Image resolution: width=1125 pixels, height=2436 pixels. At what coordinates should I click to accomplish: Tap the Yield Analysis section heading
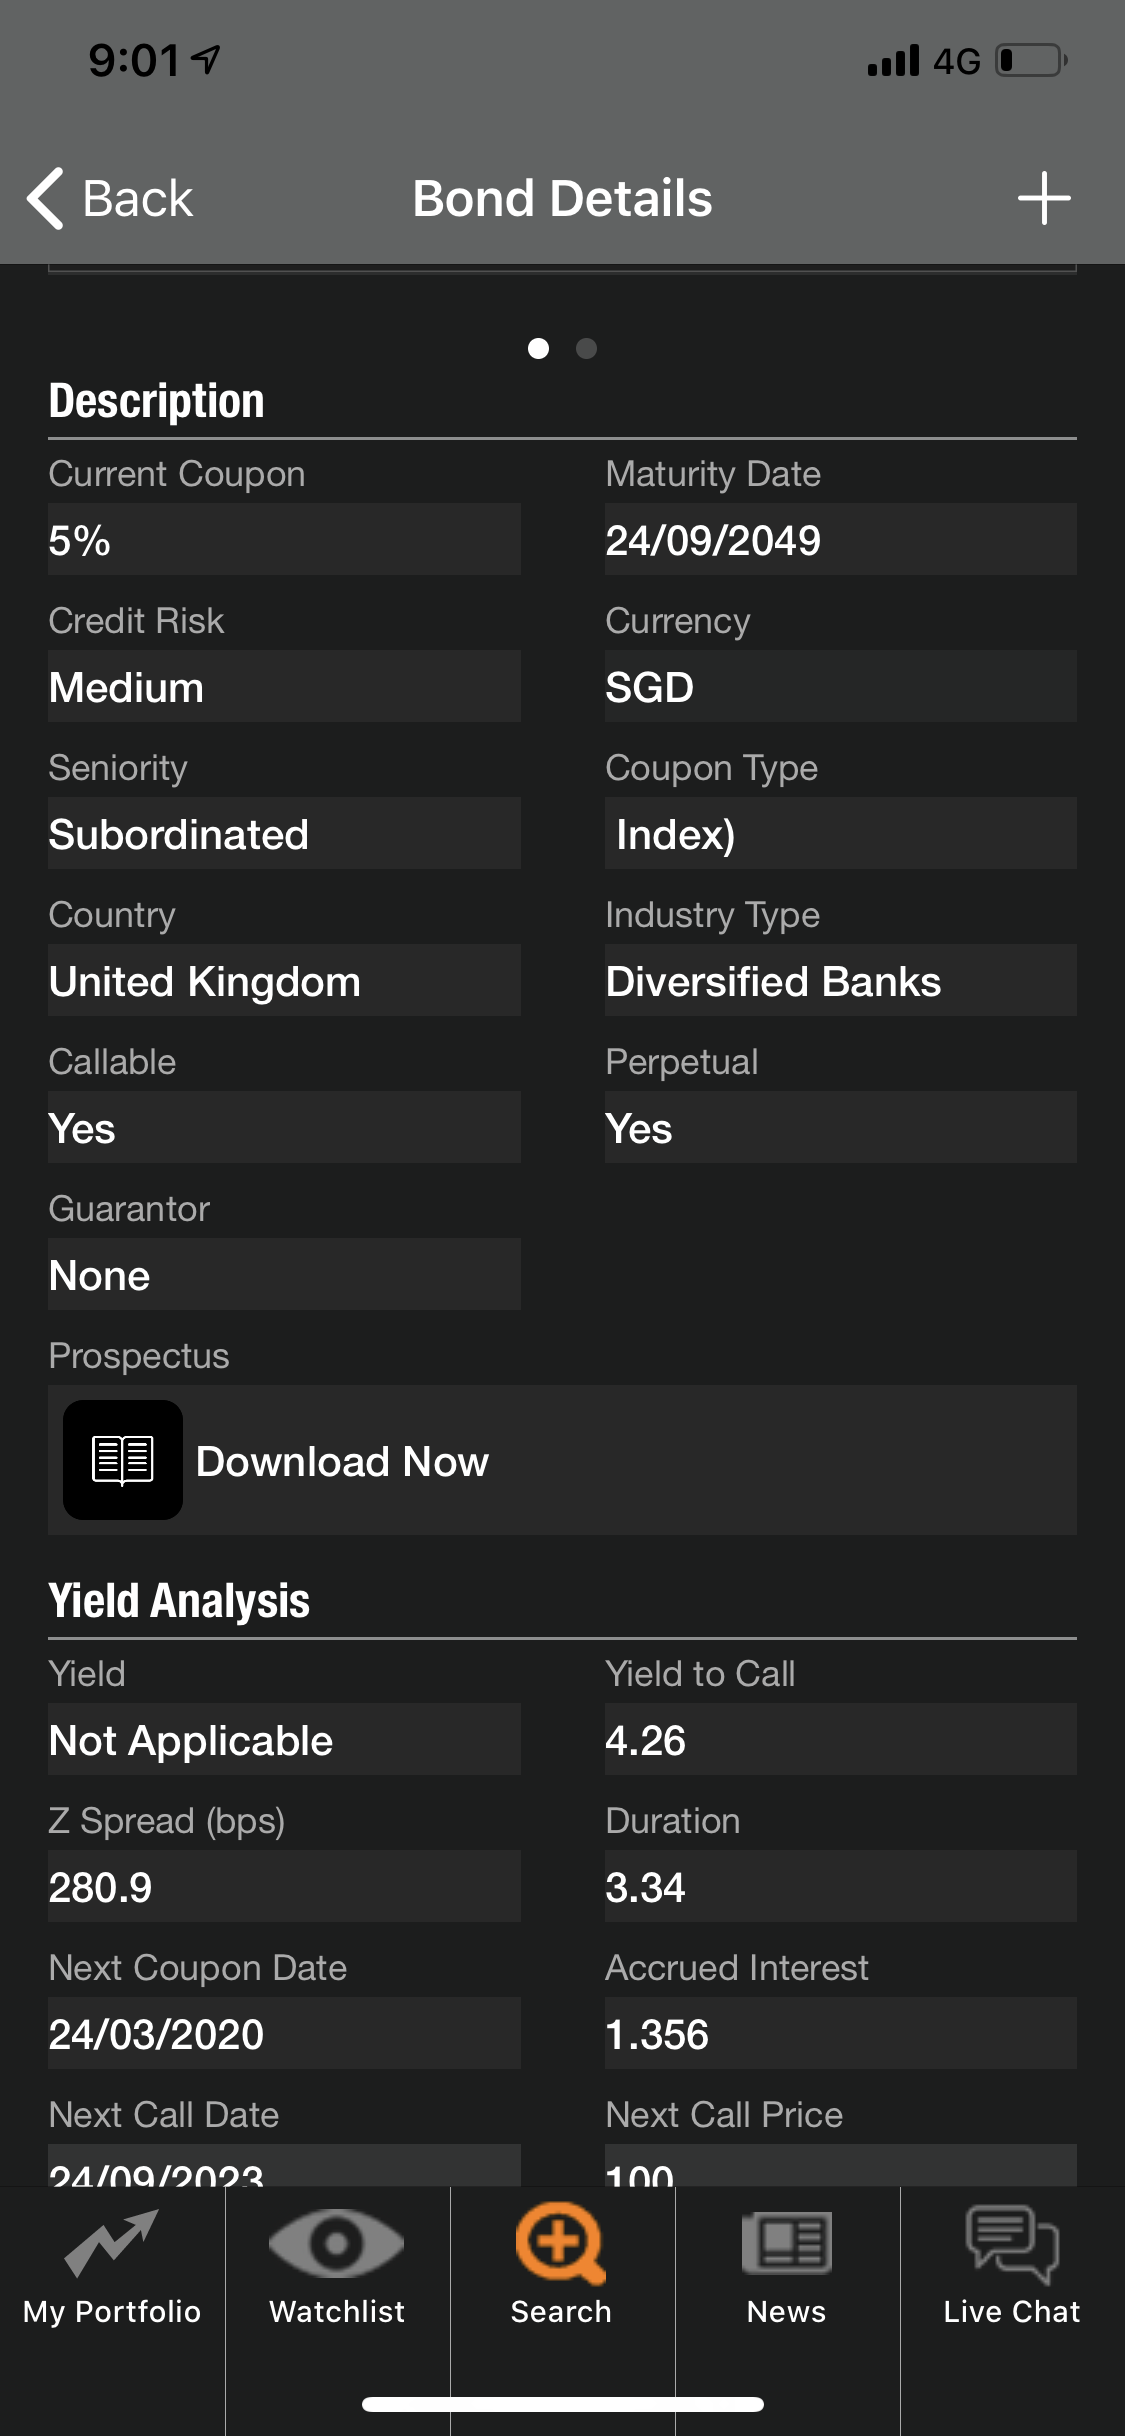coord(179,1600)
